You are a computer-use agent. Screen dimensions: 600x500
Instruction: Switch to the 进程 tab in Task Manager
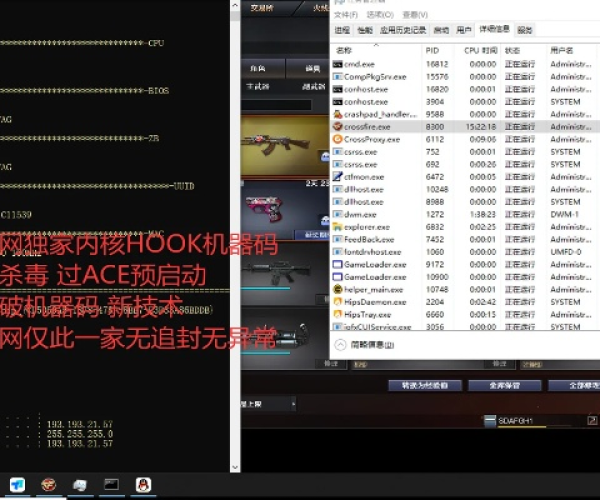(342, 30)
